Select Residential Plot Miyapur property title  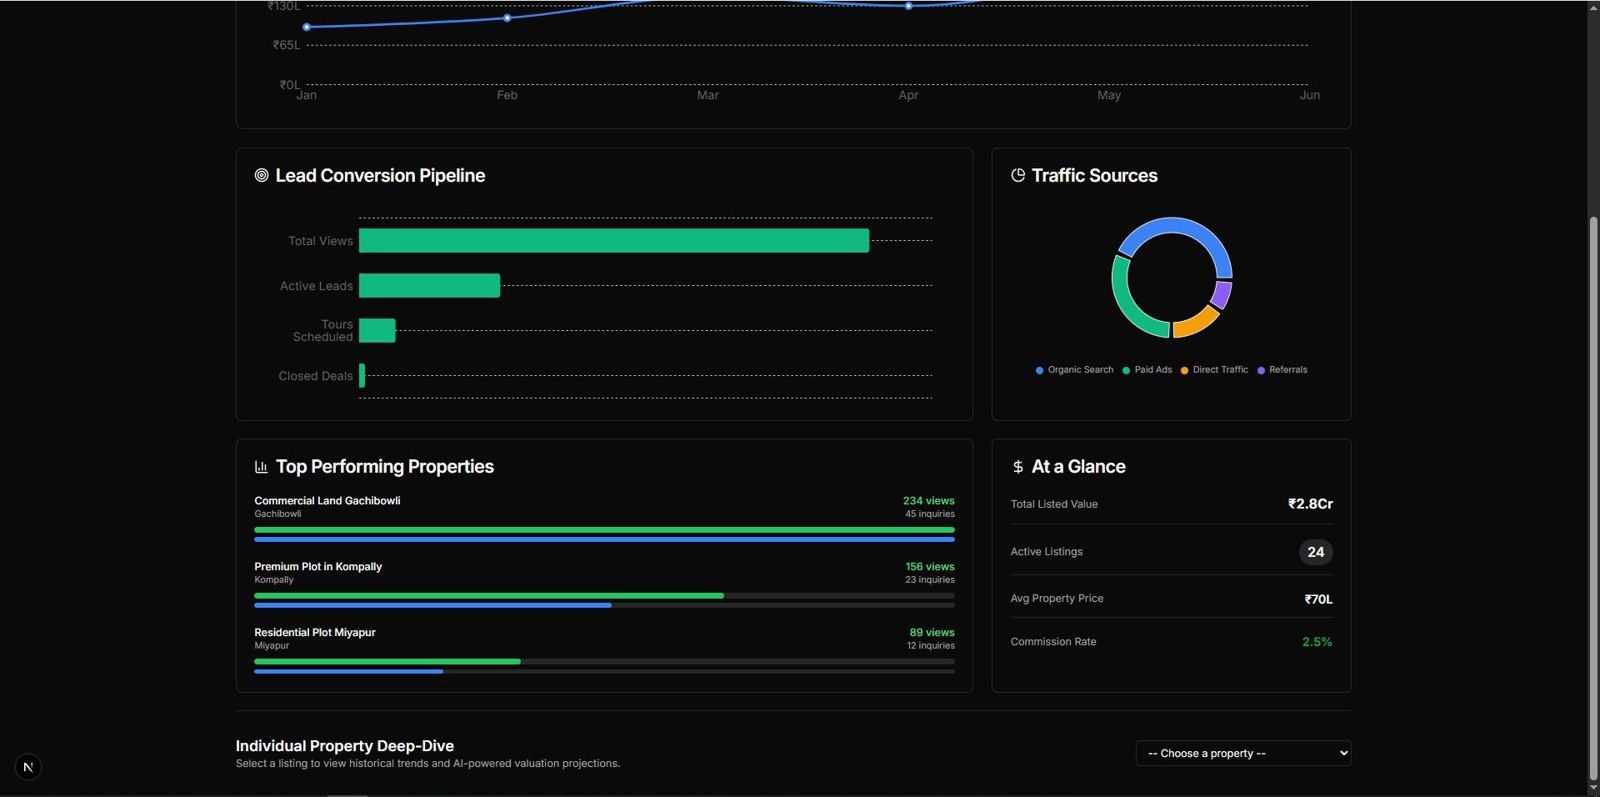point(315,632)
